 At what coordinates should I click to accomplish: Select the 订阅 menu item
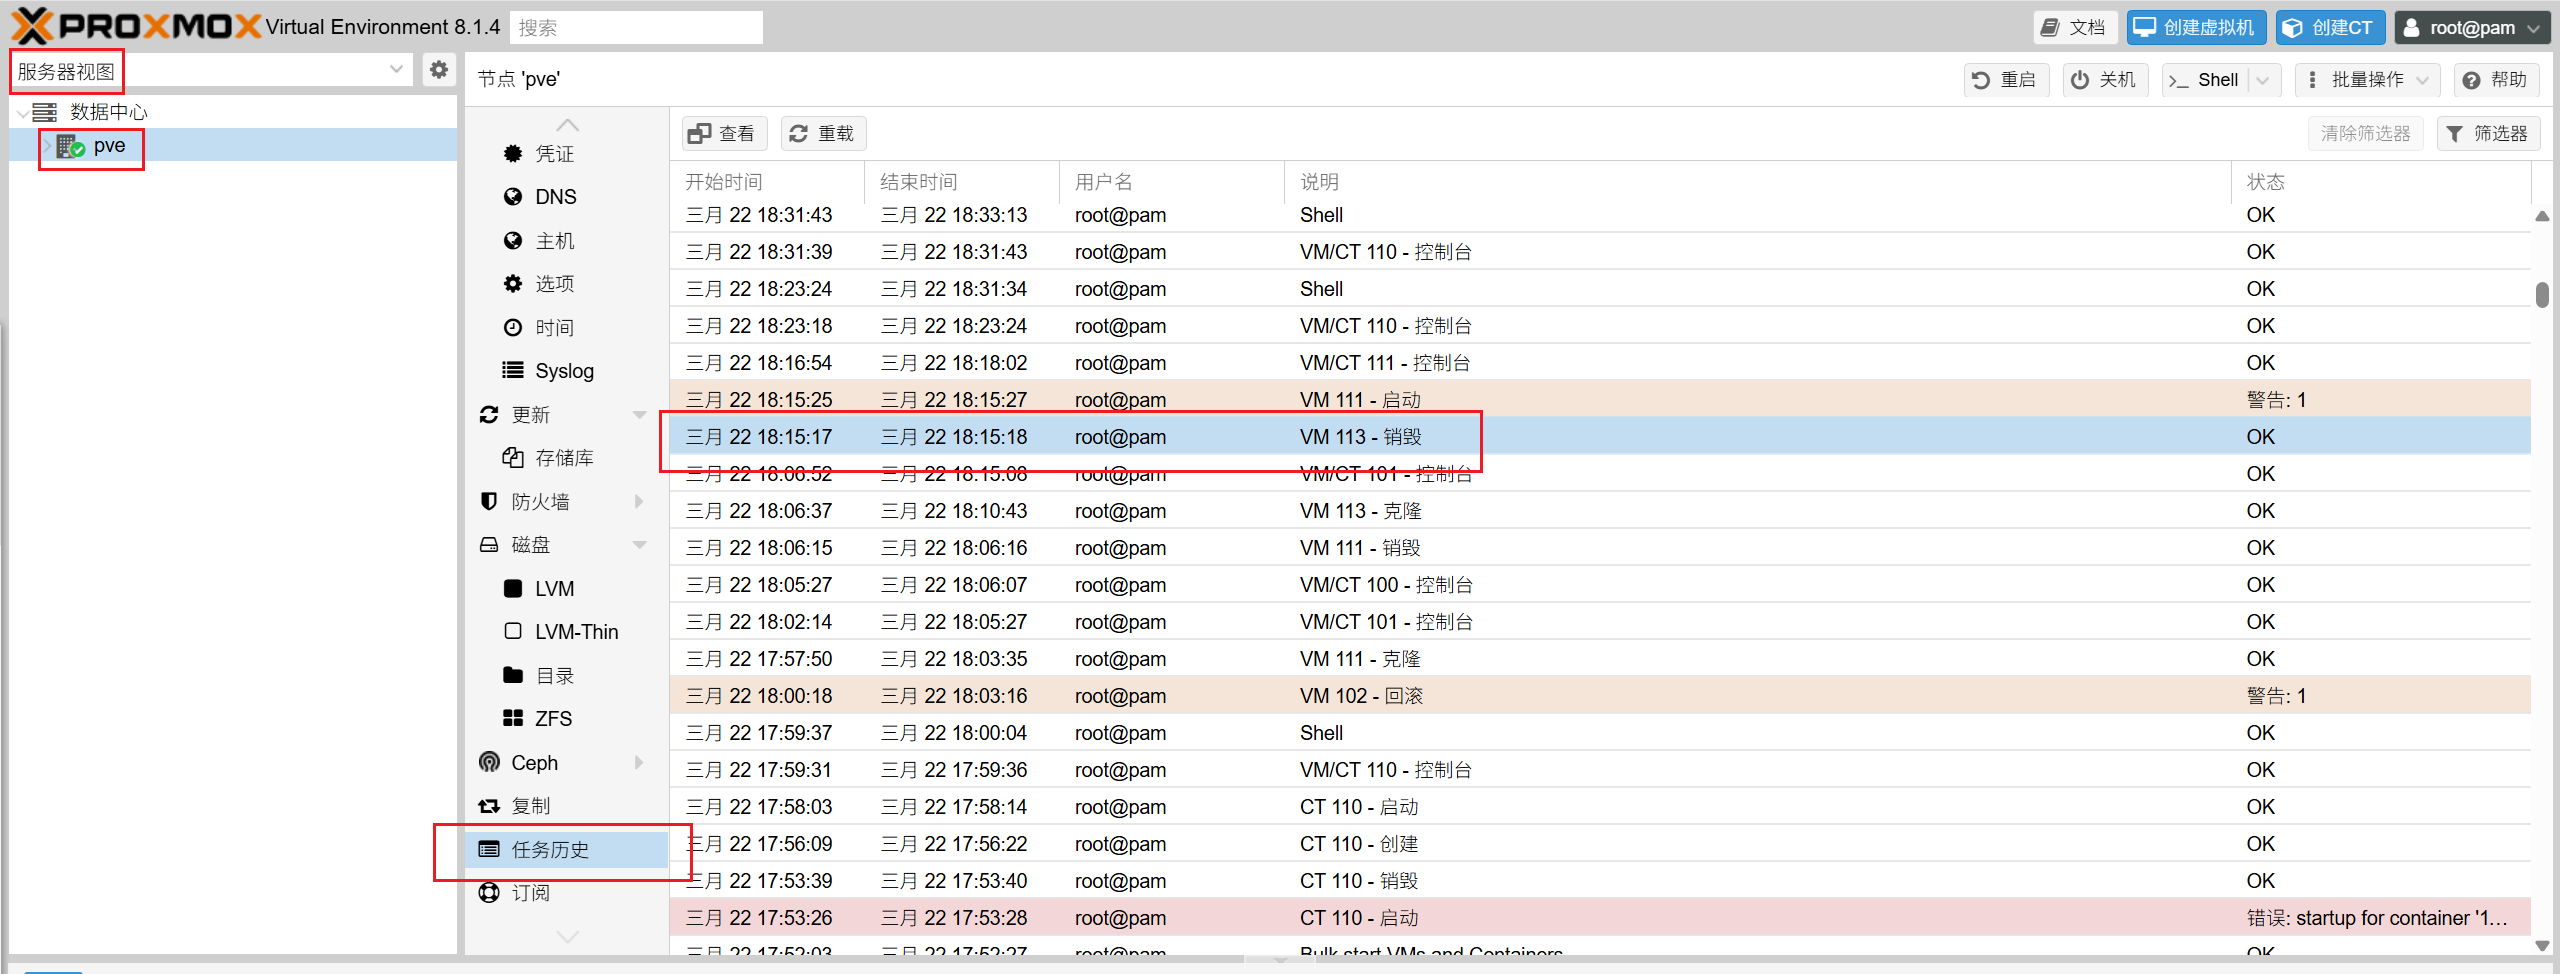click(530, 893)
